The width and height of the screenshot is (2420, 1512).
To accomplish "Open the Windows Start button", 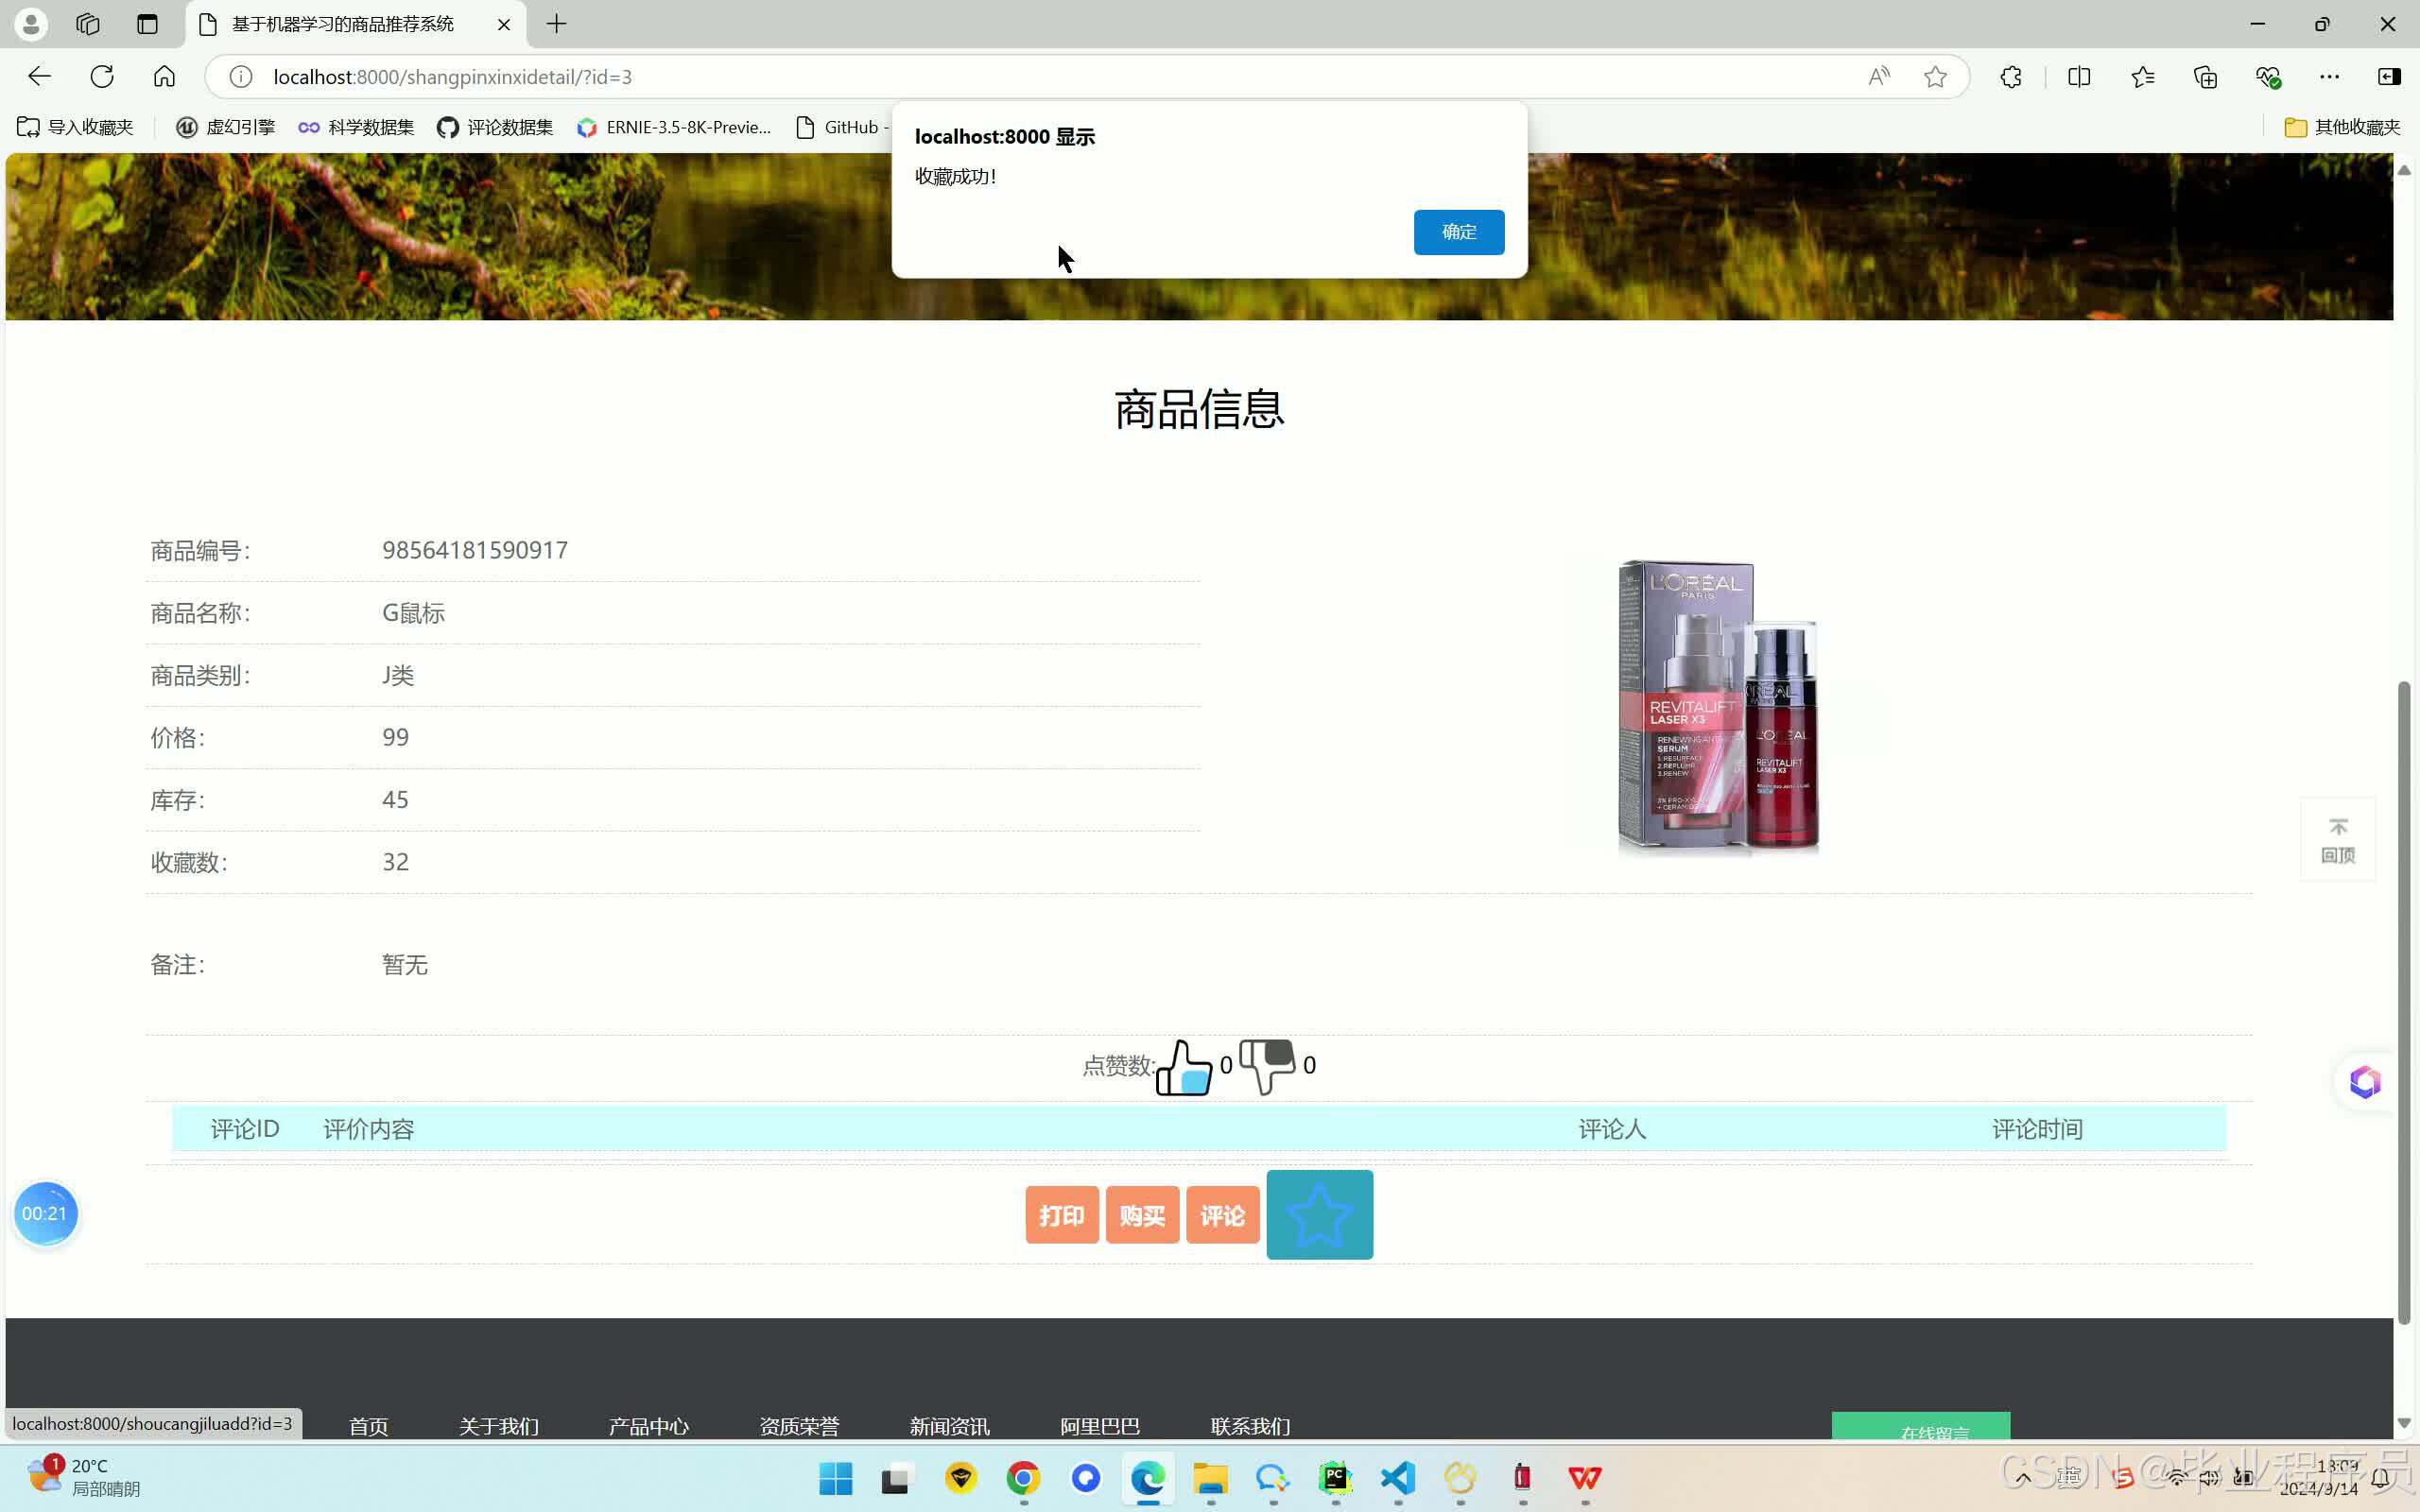I will pyautogui.click(x=835, y=1478).
